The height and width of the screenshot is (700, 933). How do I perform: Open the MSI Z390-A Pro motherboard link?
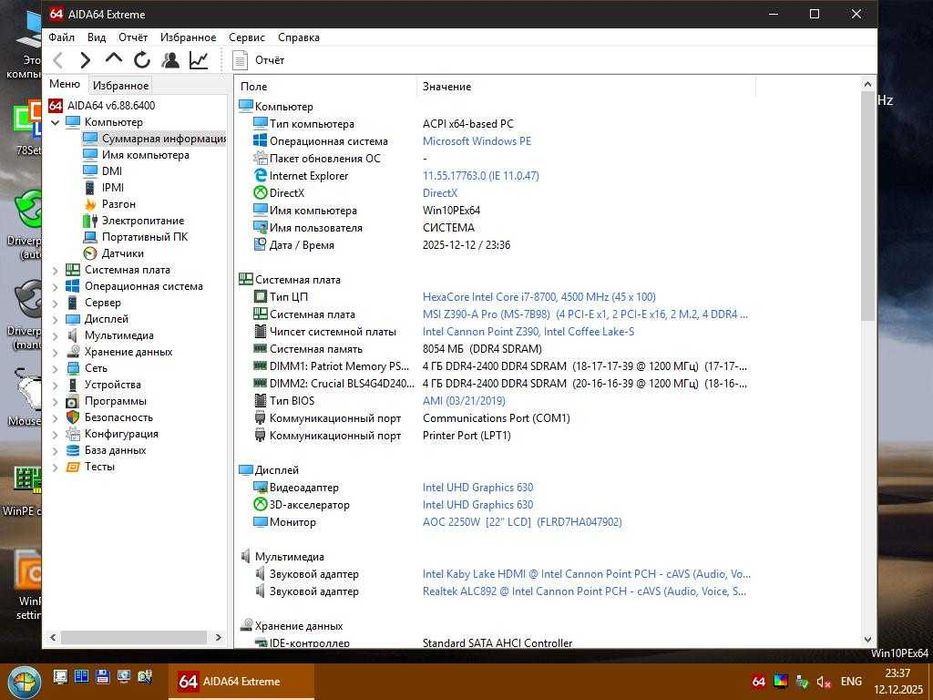(586, 314)
